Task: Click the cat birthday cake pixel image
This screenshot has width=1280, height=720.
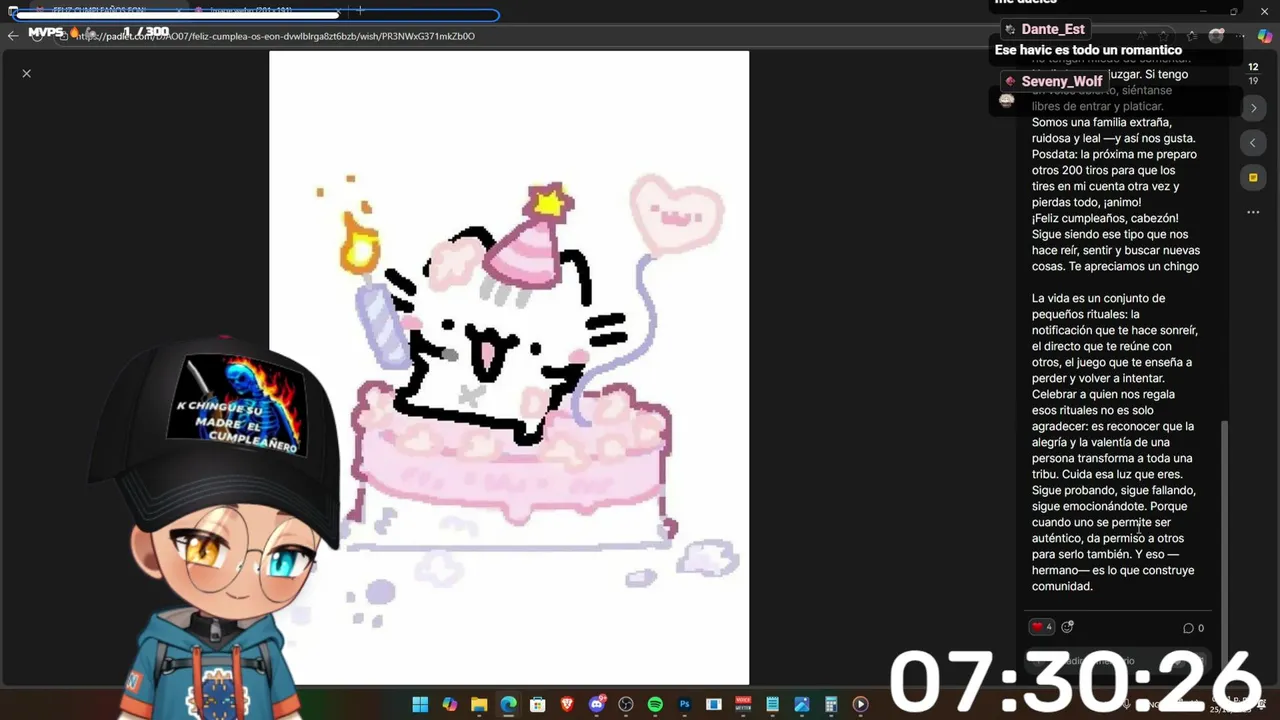Action: [x=509, y=368]
